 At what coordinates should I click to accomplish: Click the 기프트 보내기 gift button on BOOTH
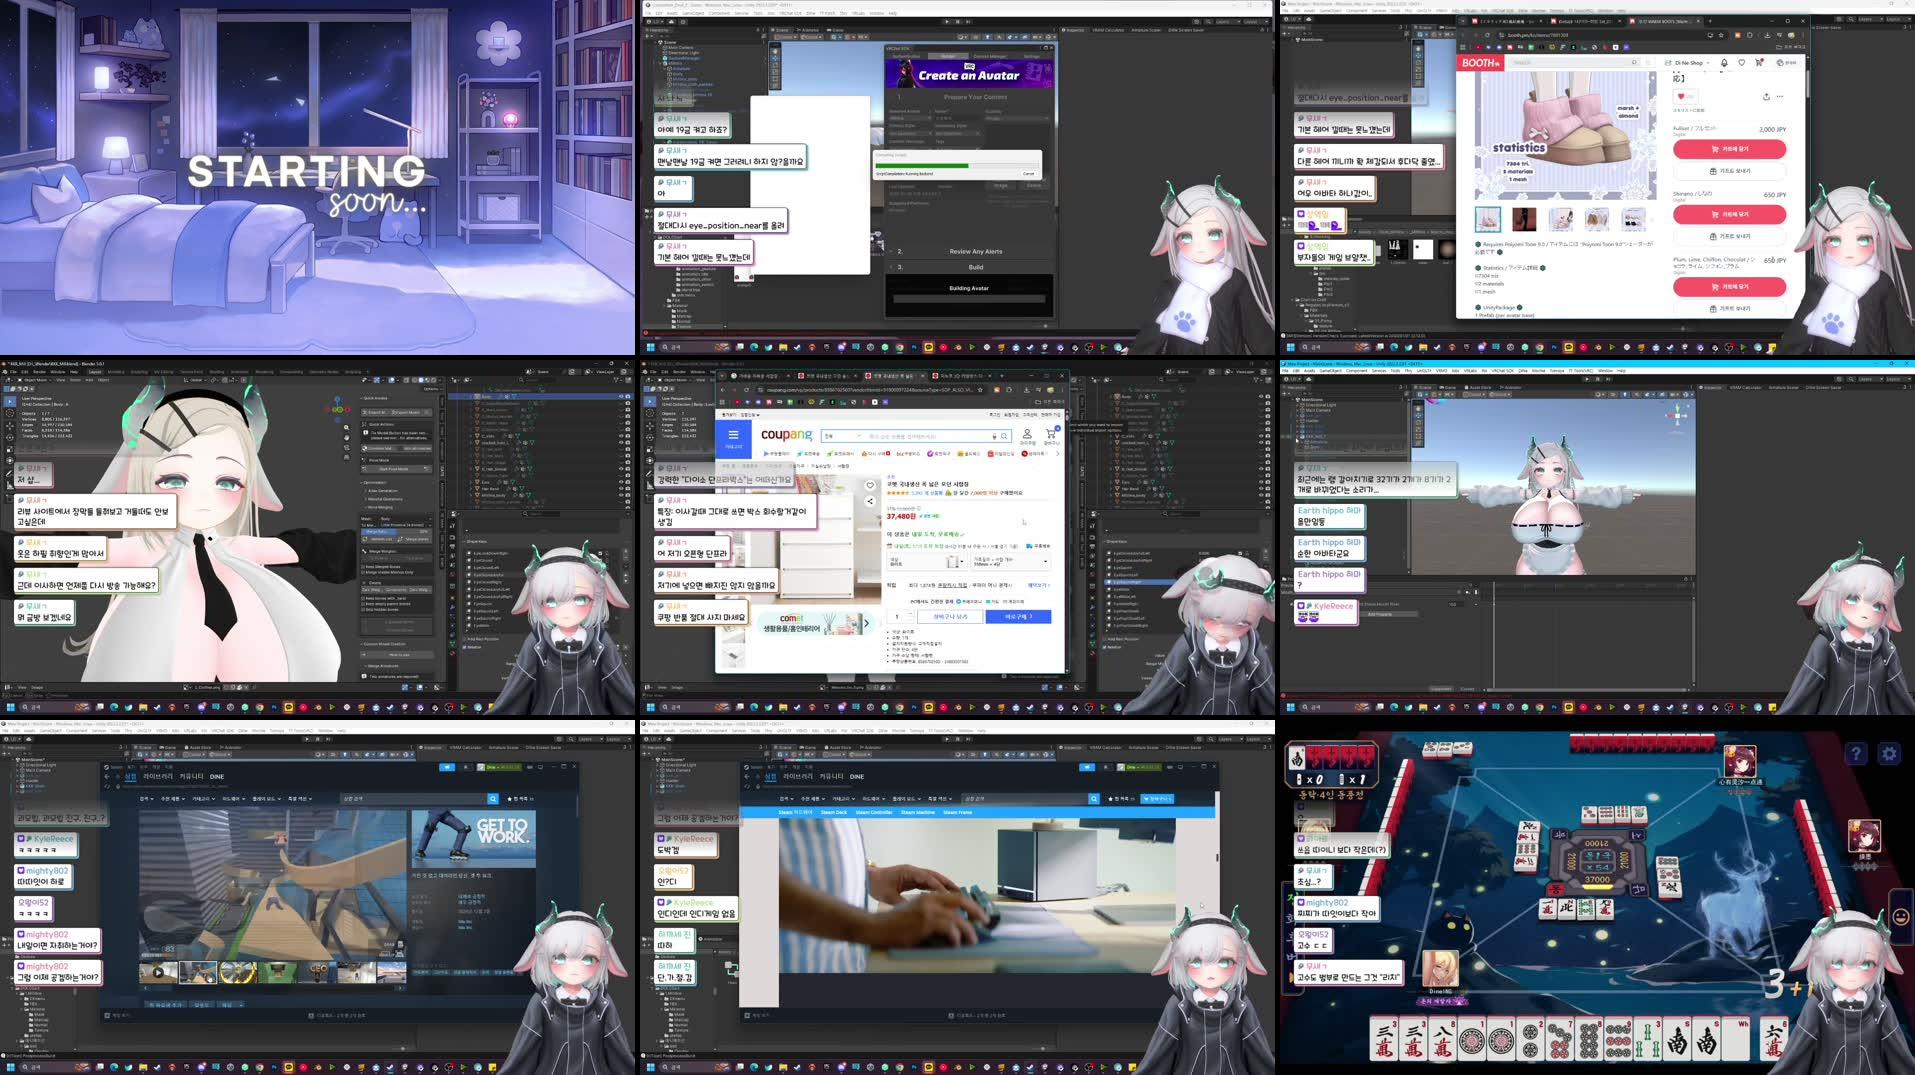[x=1729, y=171]
